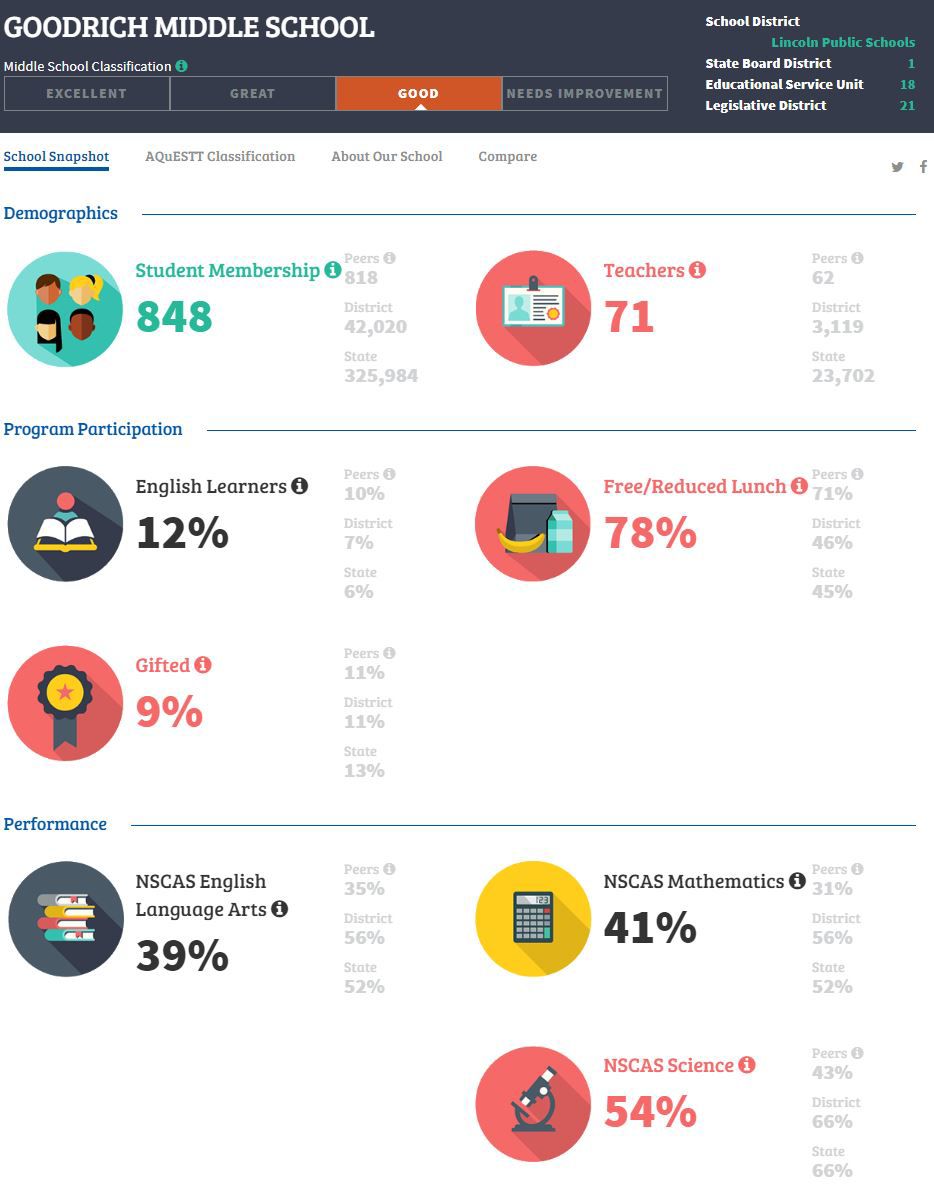Click the microscope NSCAS Science icon
Viewport: 934px width, 1194px height.
[x=533, y=1104]
